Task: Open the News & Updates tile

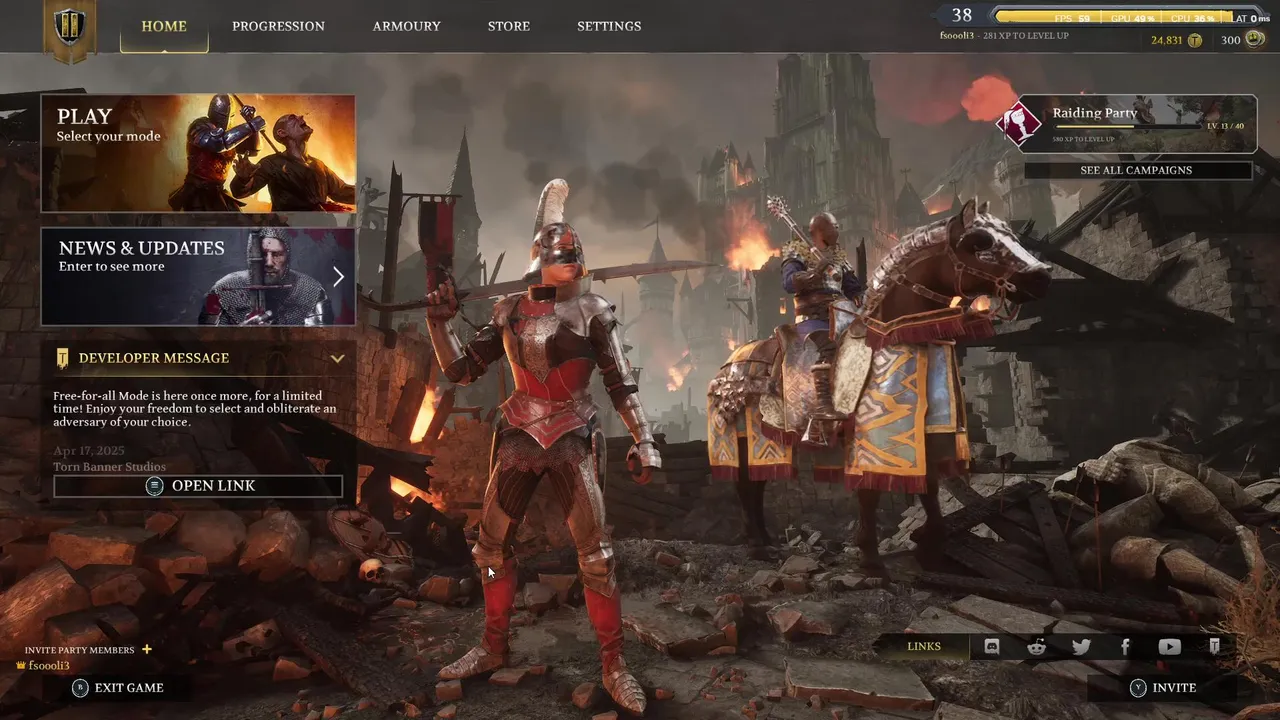Action: tap(198, 276)
